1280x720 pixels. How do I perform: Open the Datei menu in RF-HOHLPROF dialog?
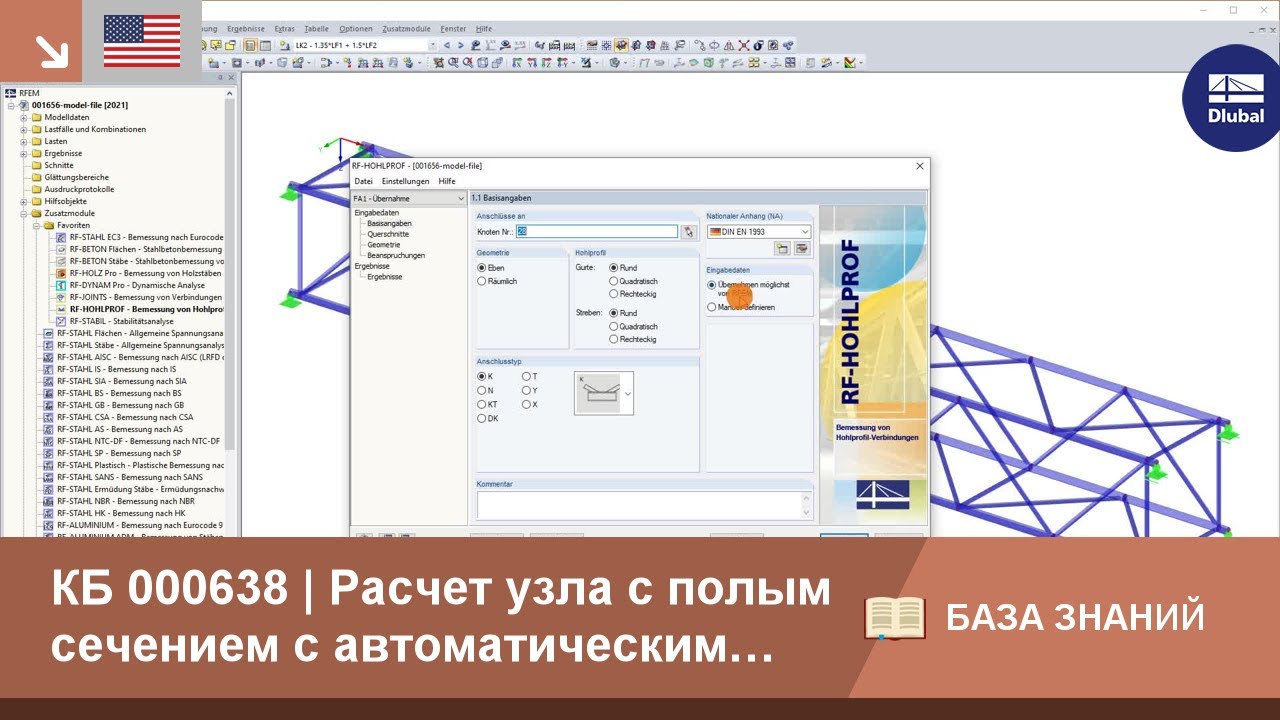363,181
